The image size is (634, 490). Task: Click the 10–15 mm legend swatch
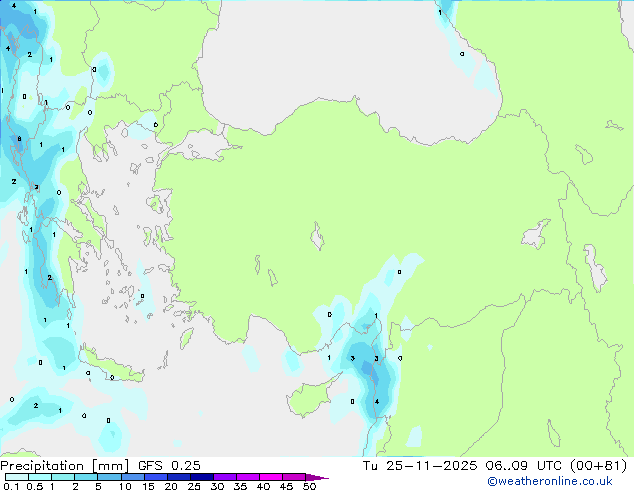point(133,477)
